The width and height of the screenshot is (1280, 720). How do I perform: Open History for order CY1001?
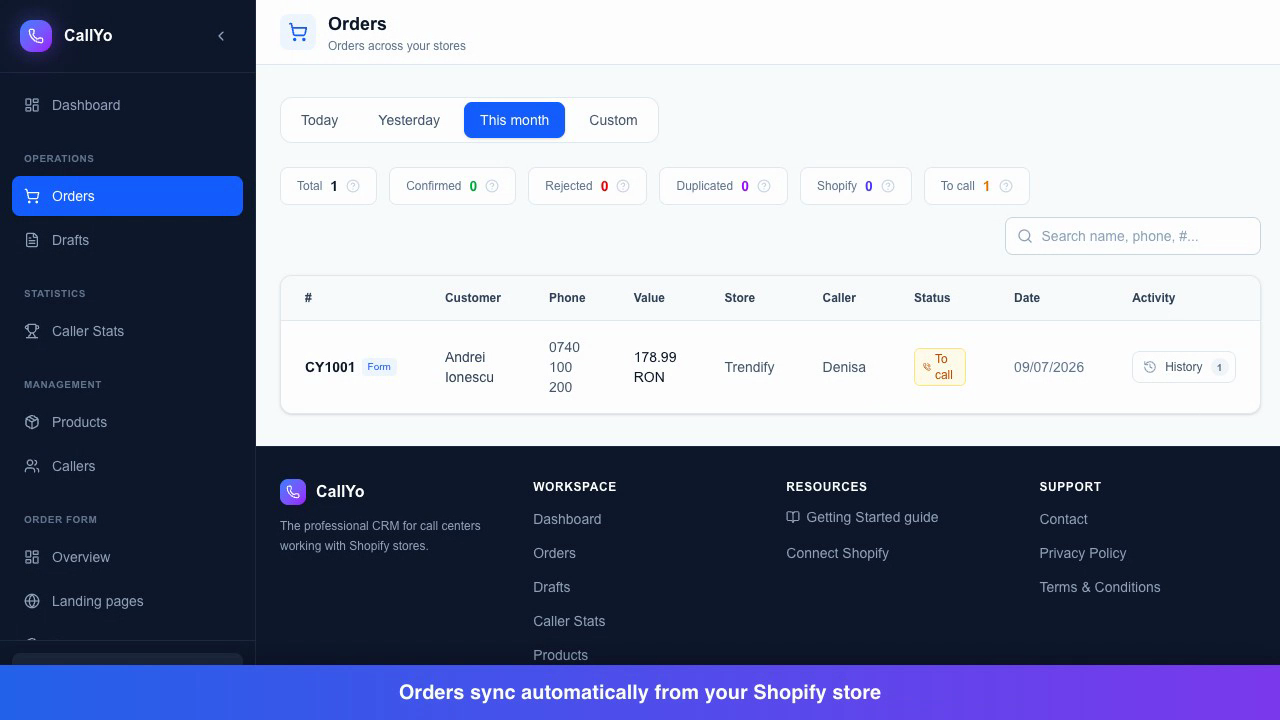[1184, 367]
